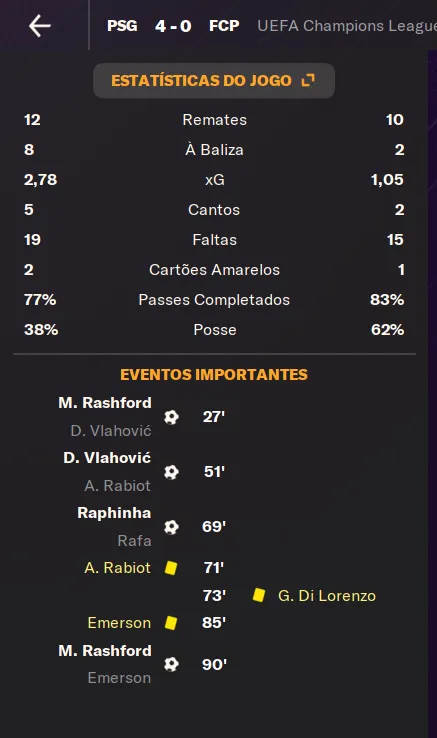This screenshot has width=437, height=738.
Task: Select PSG team name in header
Action: point(122,25)
